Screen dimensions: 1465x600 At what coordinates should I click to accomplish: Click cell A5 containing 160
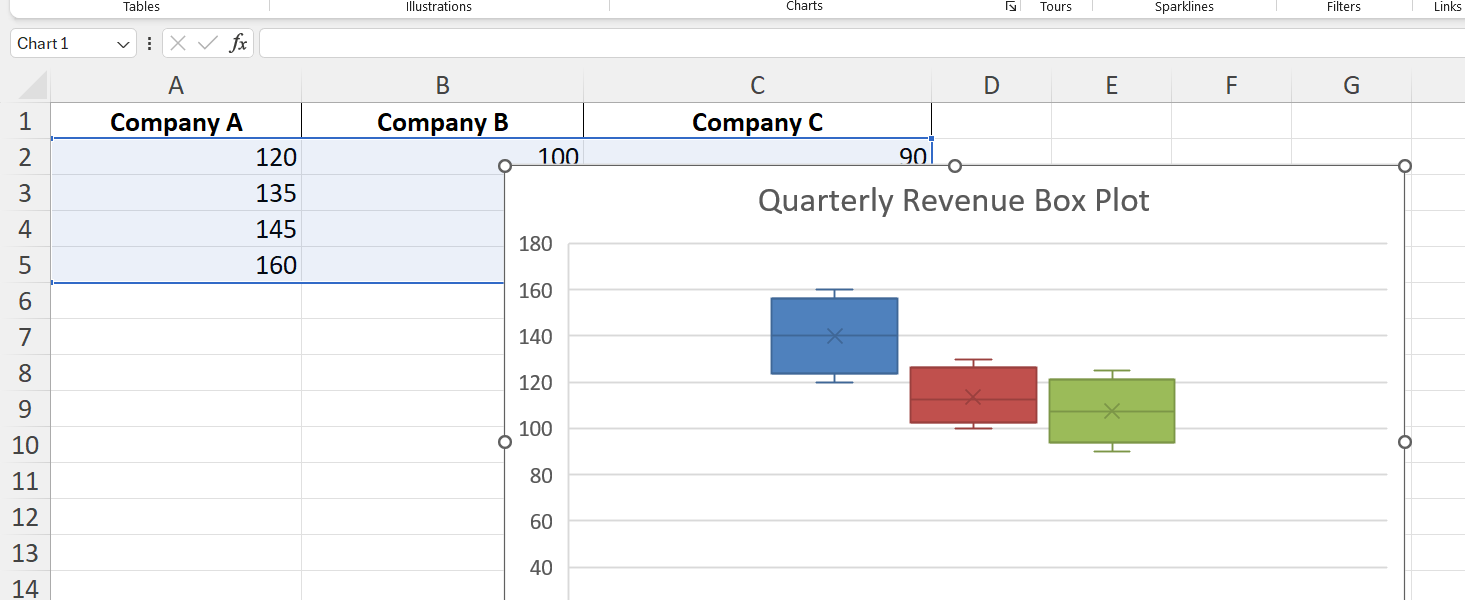(176, 265)
